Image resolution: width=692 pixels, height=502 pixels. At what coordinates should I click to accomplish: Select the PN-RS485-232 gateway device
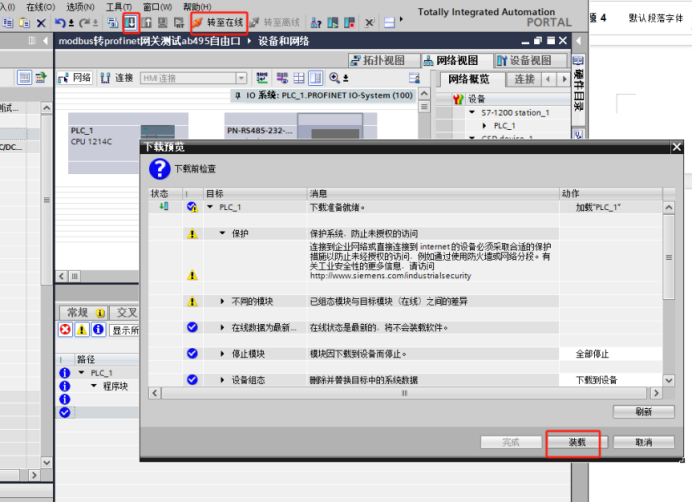pos(301,126)
